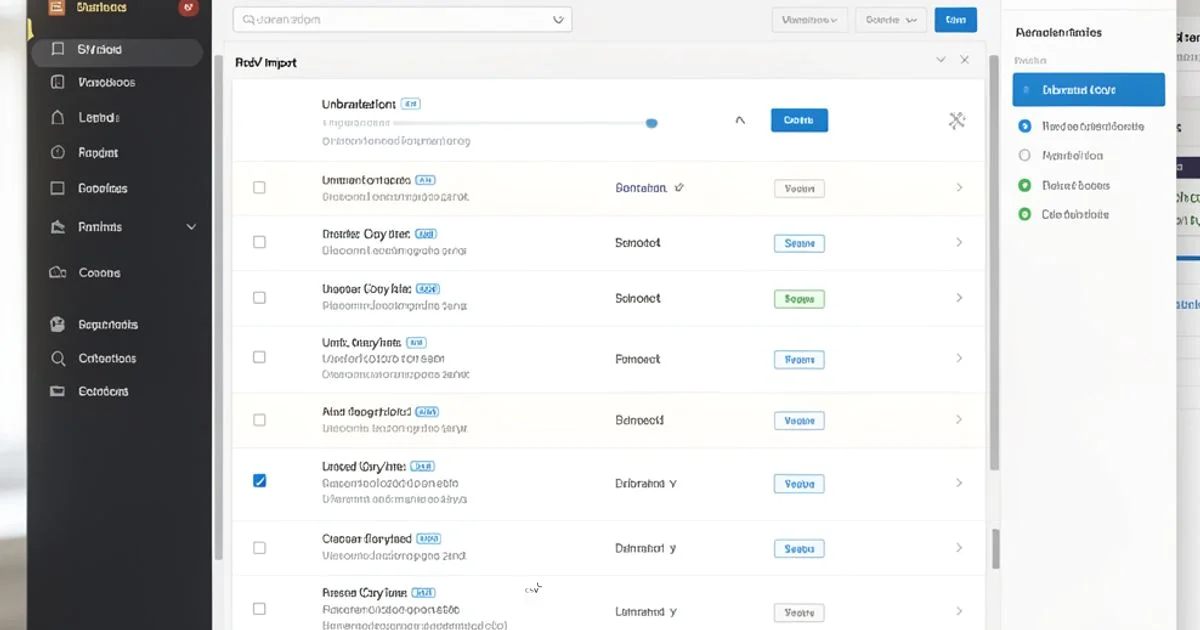Click inside the top search input field

[x=380, y=19]
